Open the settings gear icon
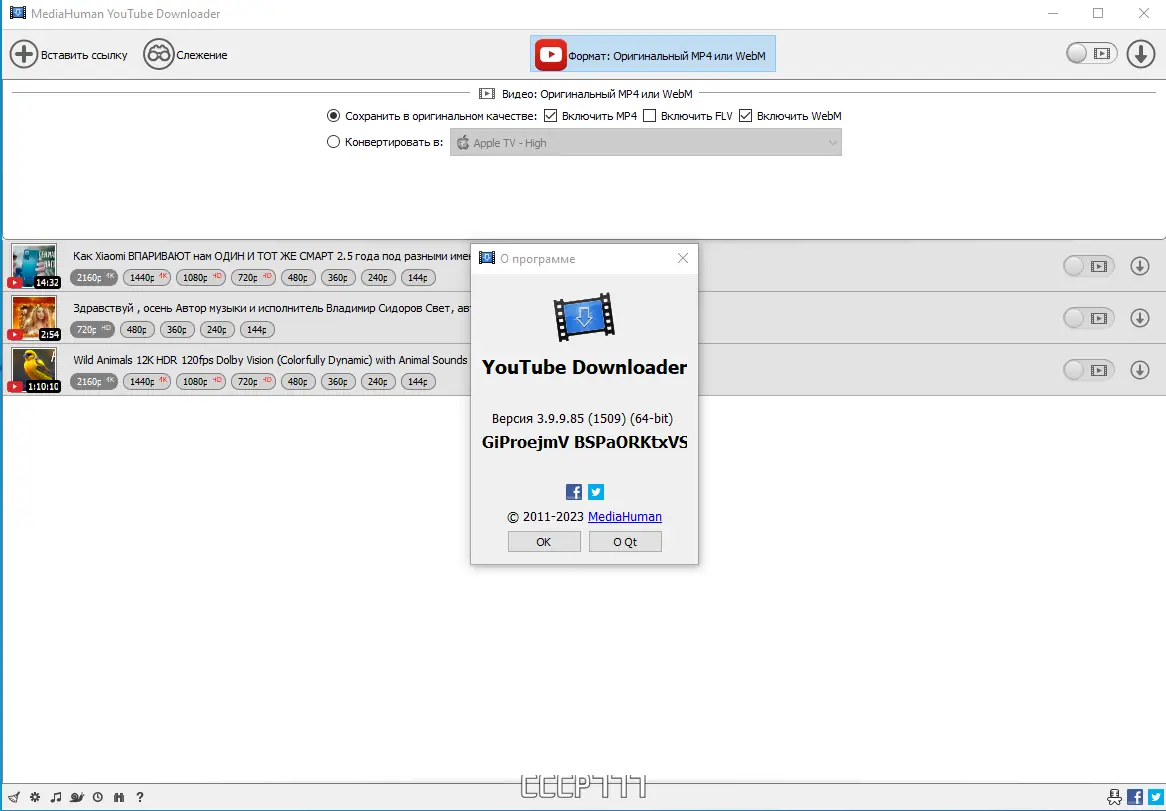The height and width of the screenshot is (811, 1166). tap(34, 797)
